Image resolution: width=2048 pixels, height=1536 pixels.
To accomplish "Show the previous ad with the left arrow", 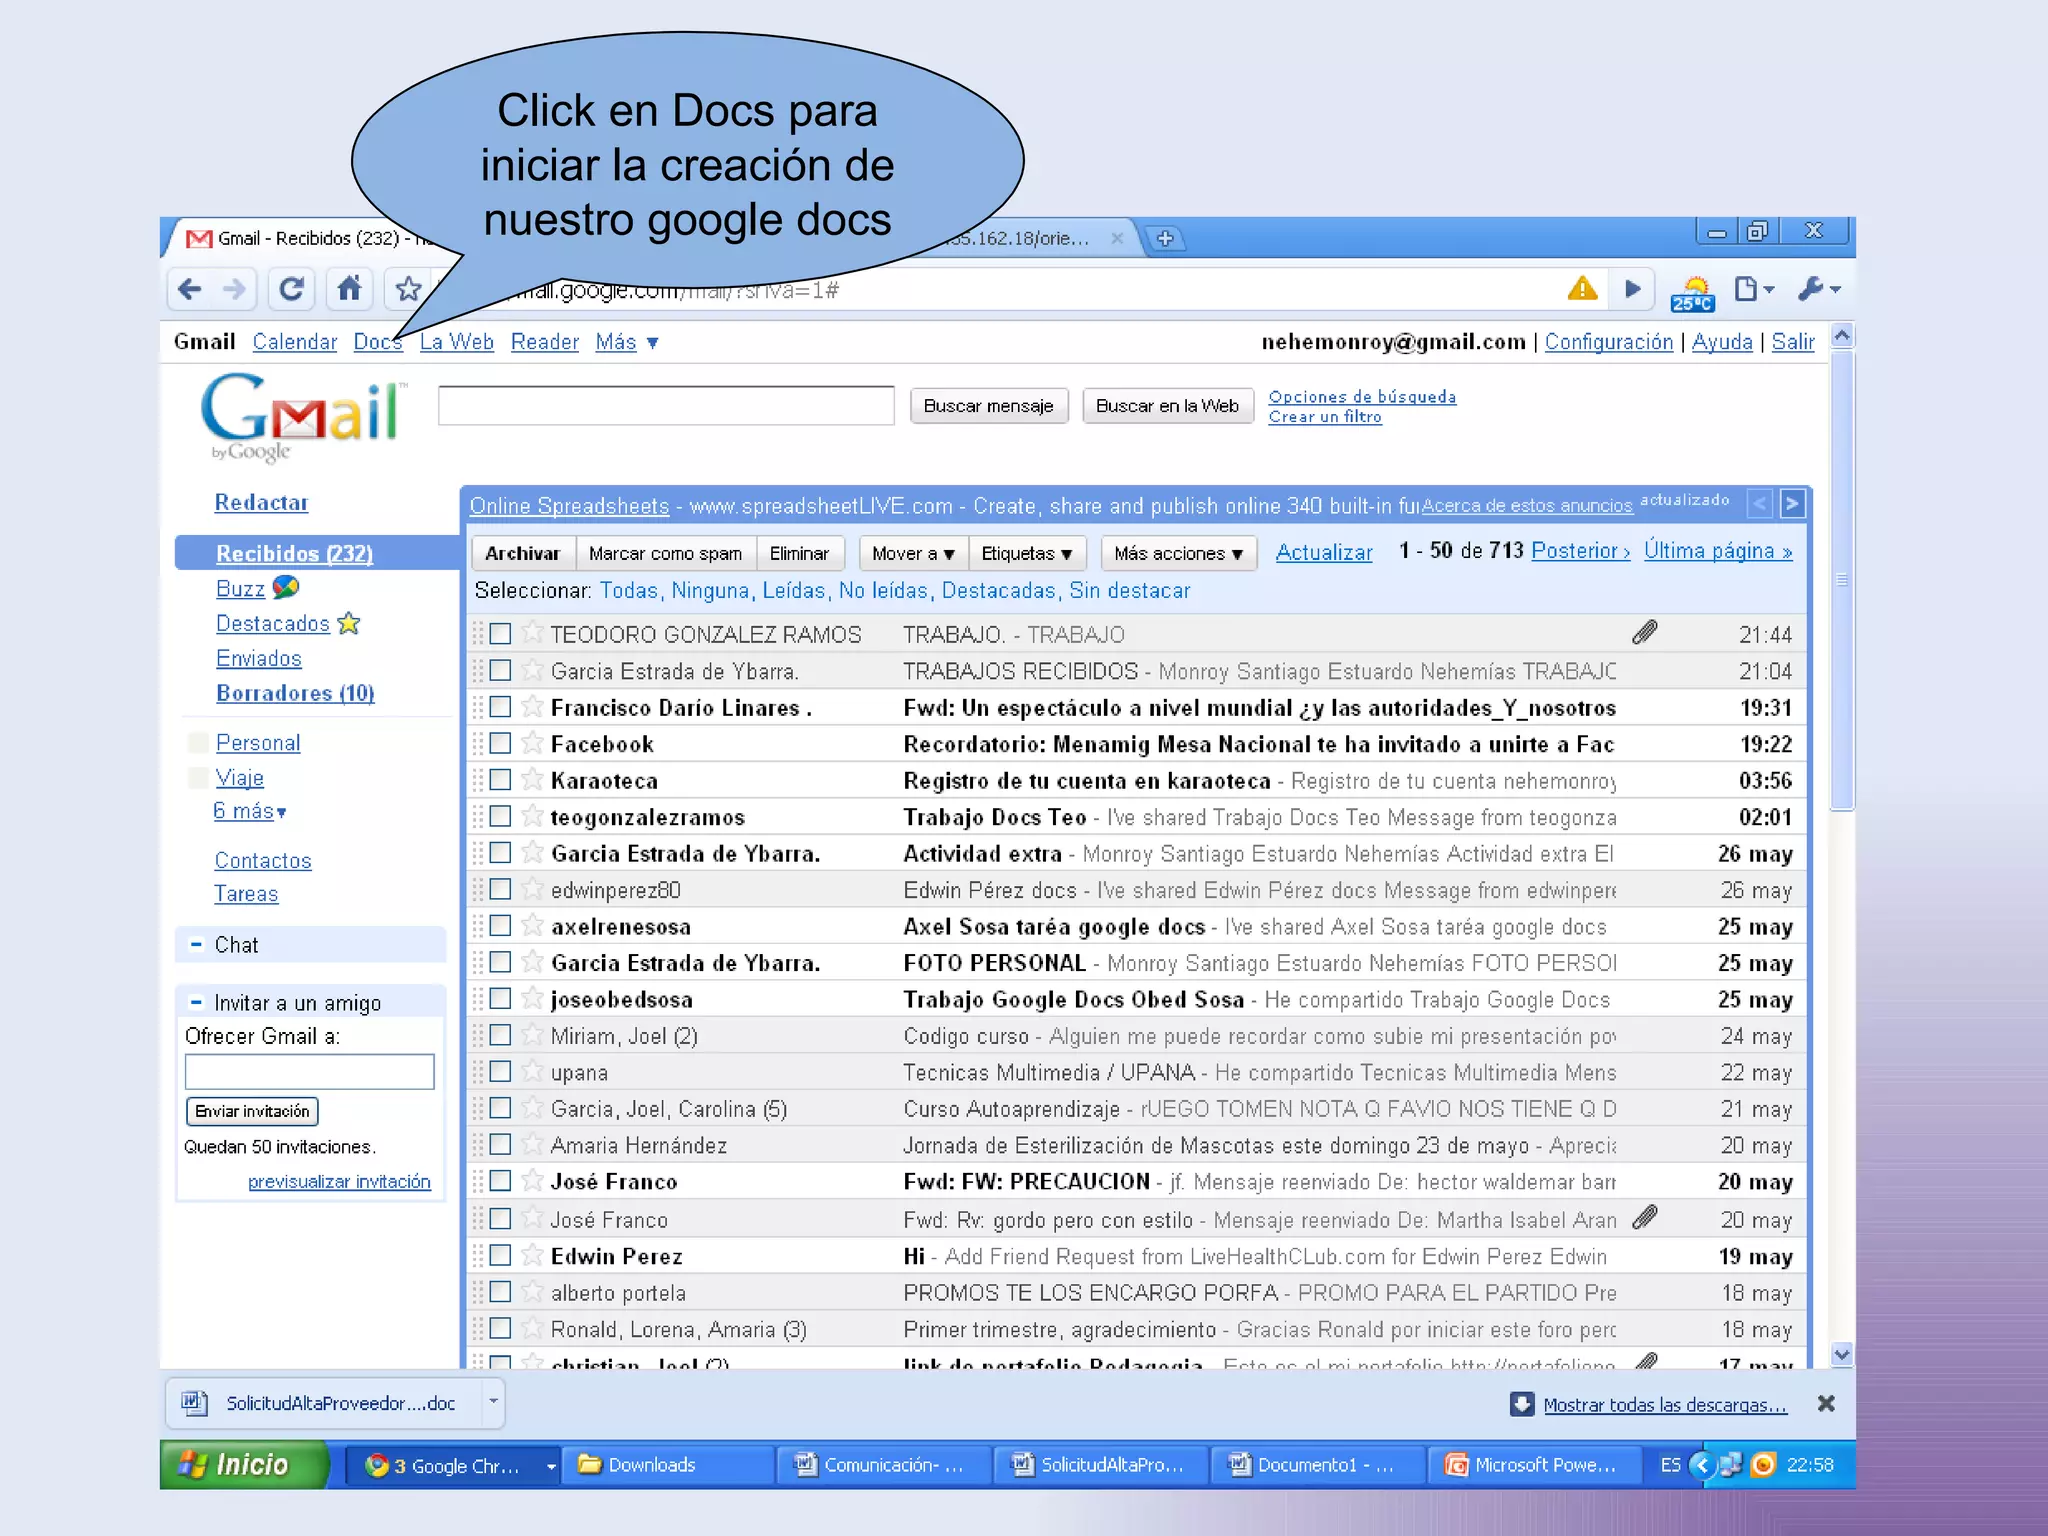I will point(1760,503).
